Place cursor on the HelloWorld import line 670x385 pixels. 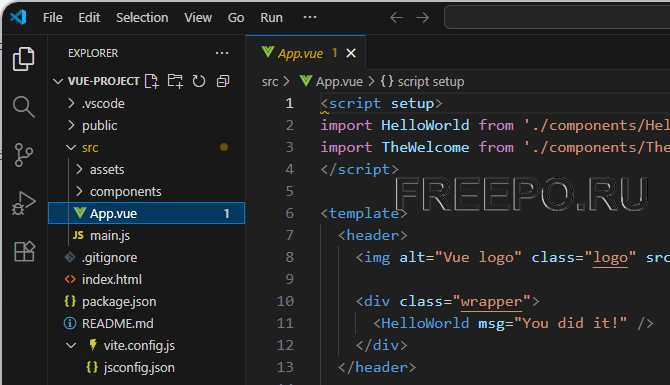point(495,125)
